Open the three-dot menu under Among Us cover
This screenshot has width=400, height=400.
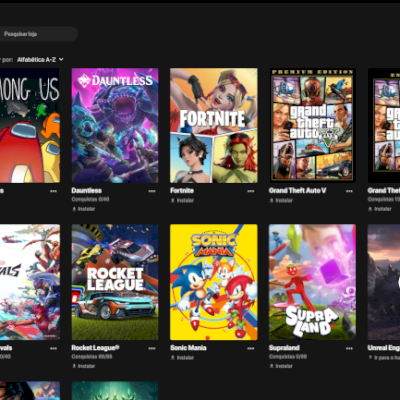coord(53,191)
